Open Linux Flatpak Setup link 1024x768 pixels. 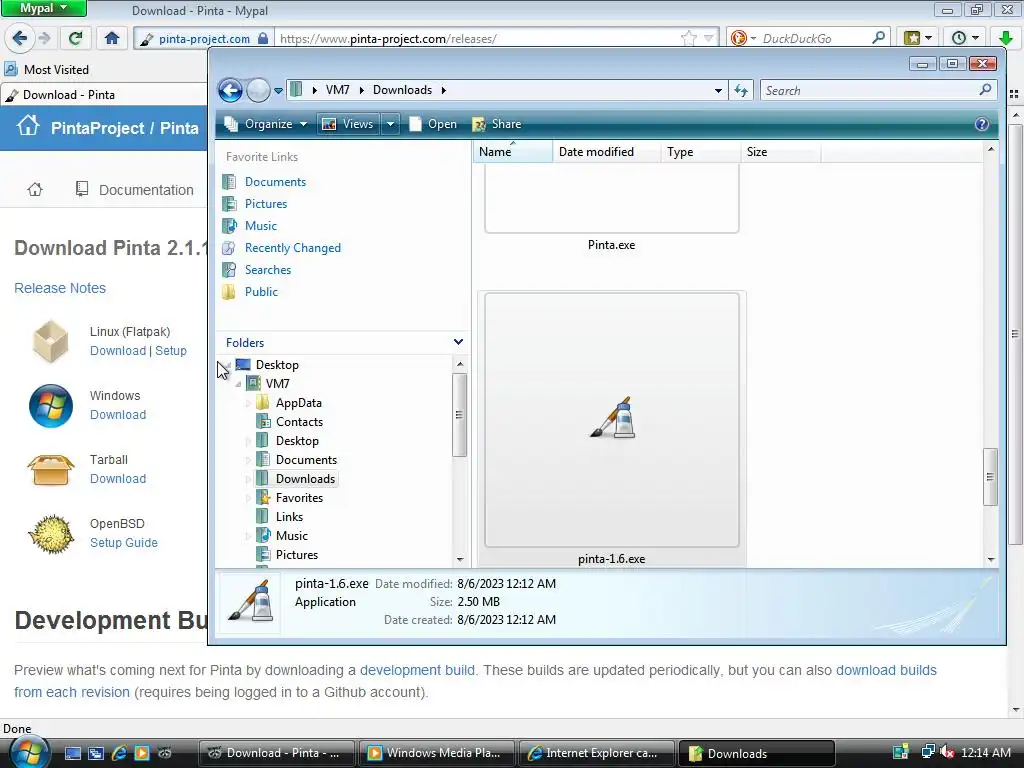[171, 351]
